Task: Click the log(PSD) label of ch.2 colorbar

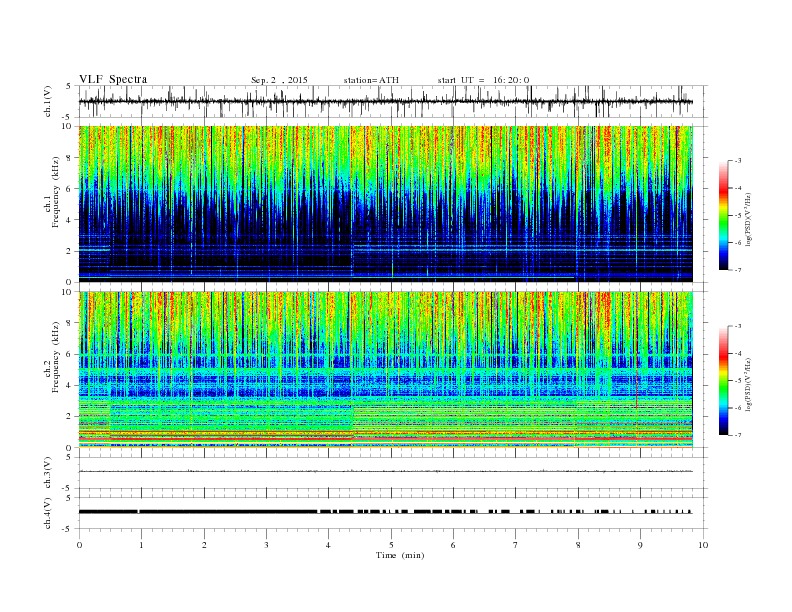Action: pyautogui.click(x=749, y=385)
